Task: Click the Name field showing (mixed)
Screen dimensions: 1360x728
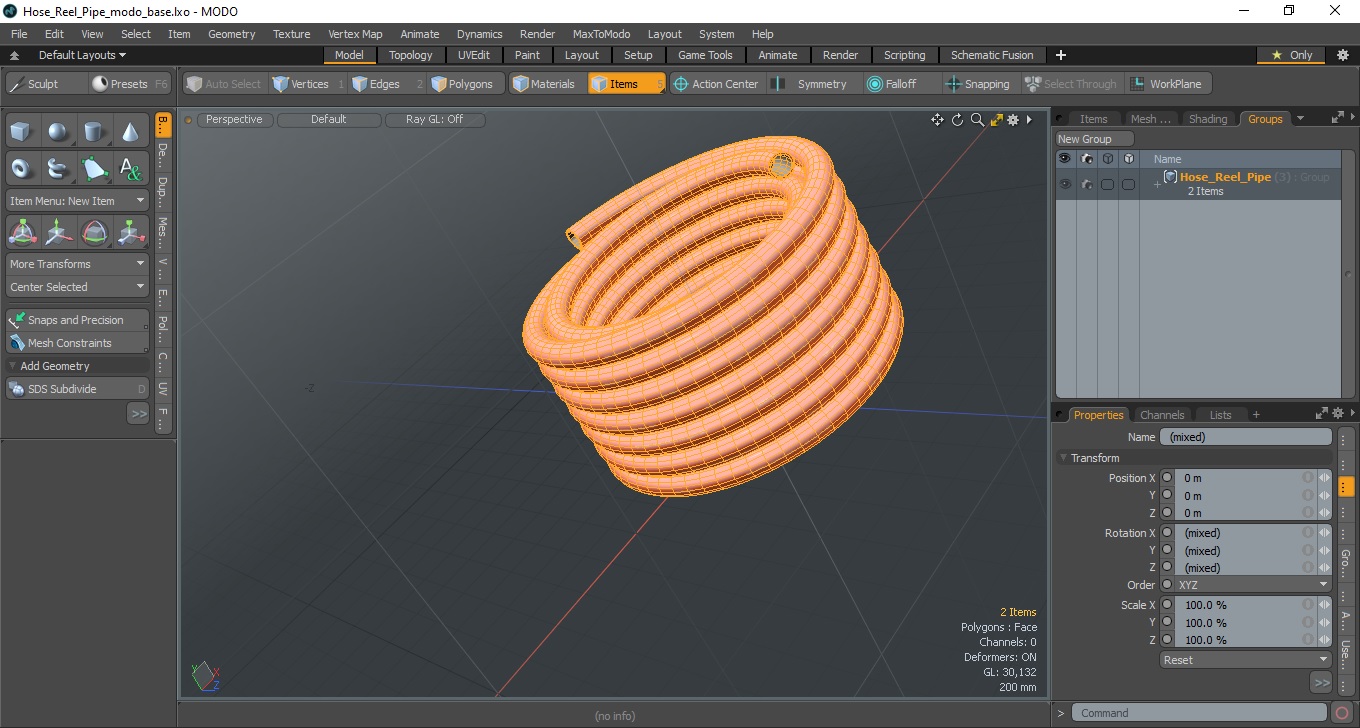Action: coord(1245,437)
